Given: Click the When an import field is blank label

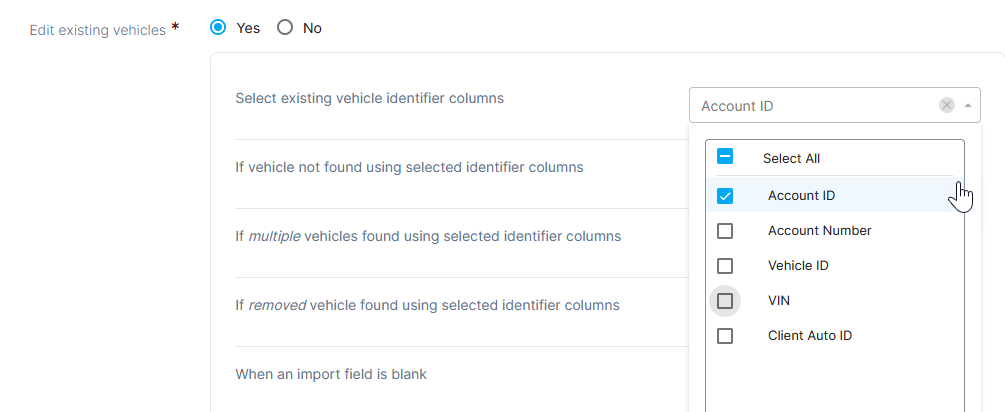Looking at the screenshot, I should 330,374.
